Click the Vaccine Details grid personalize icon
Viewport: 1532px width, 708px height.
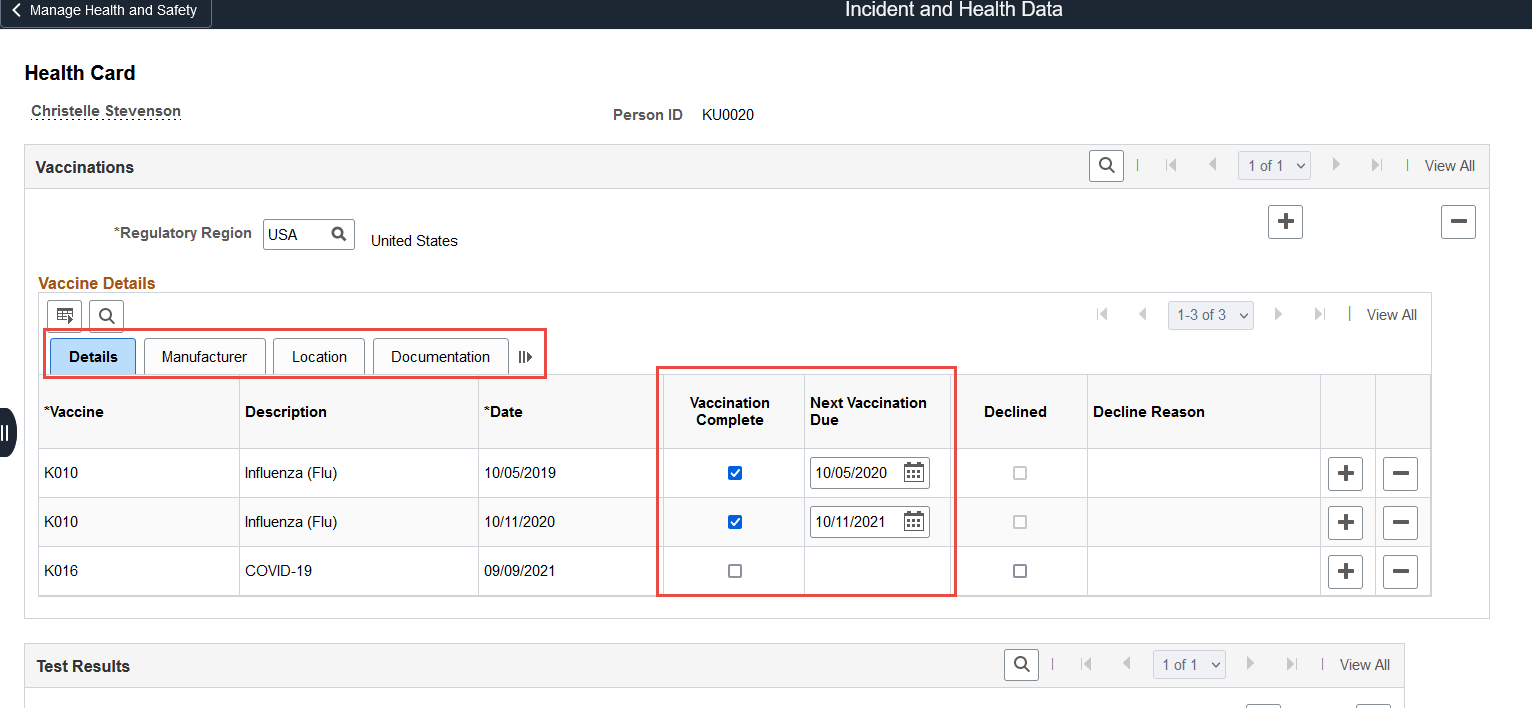(65, 316)
